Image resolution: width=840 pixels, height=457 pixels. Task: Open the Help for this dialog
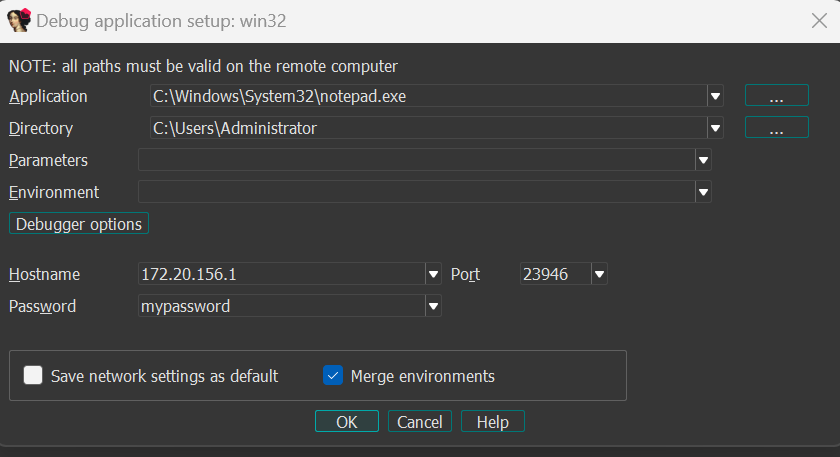tap(492, 422)
